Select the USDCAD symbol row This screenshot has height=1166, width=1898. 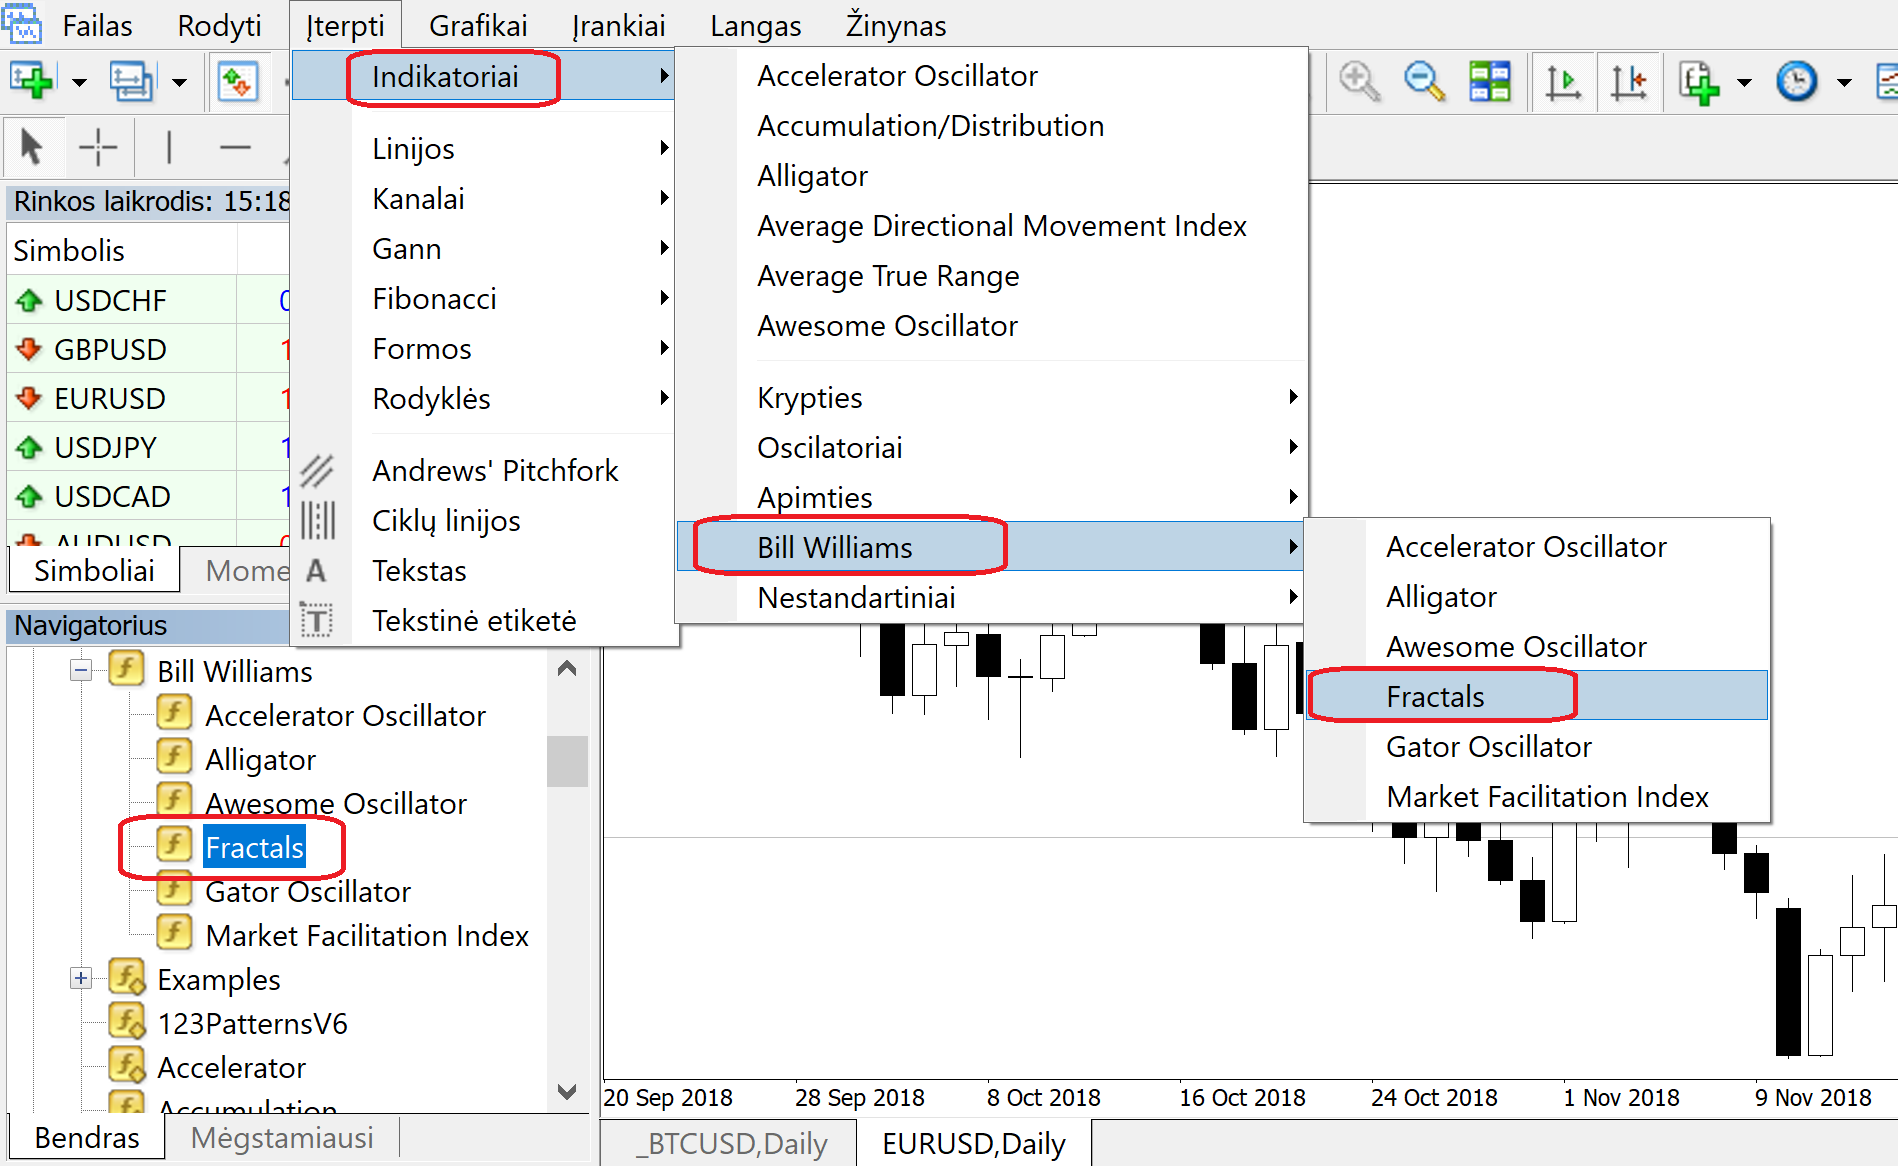coord(148,496)
